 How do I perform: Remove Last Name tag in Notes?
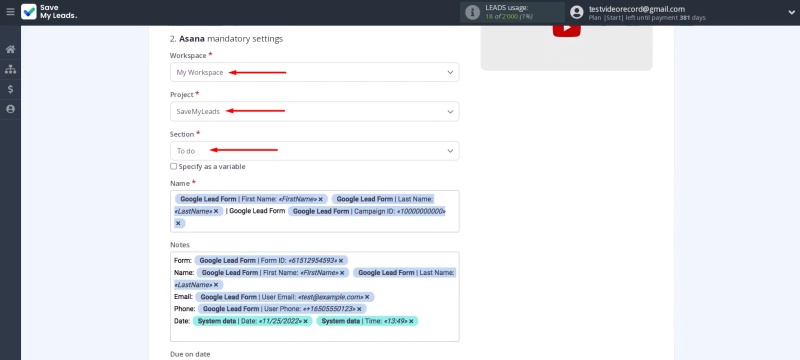point(216,285)
